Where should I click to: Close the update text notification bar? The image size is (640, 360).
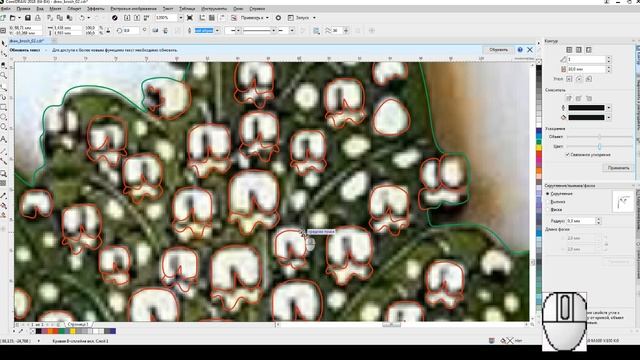click(x=530, y=50)
